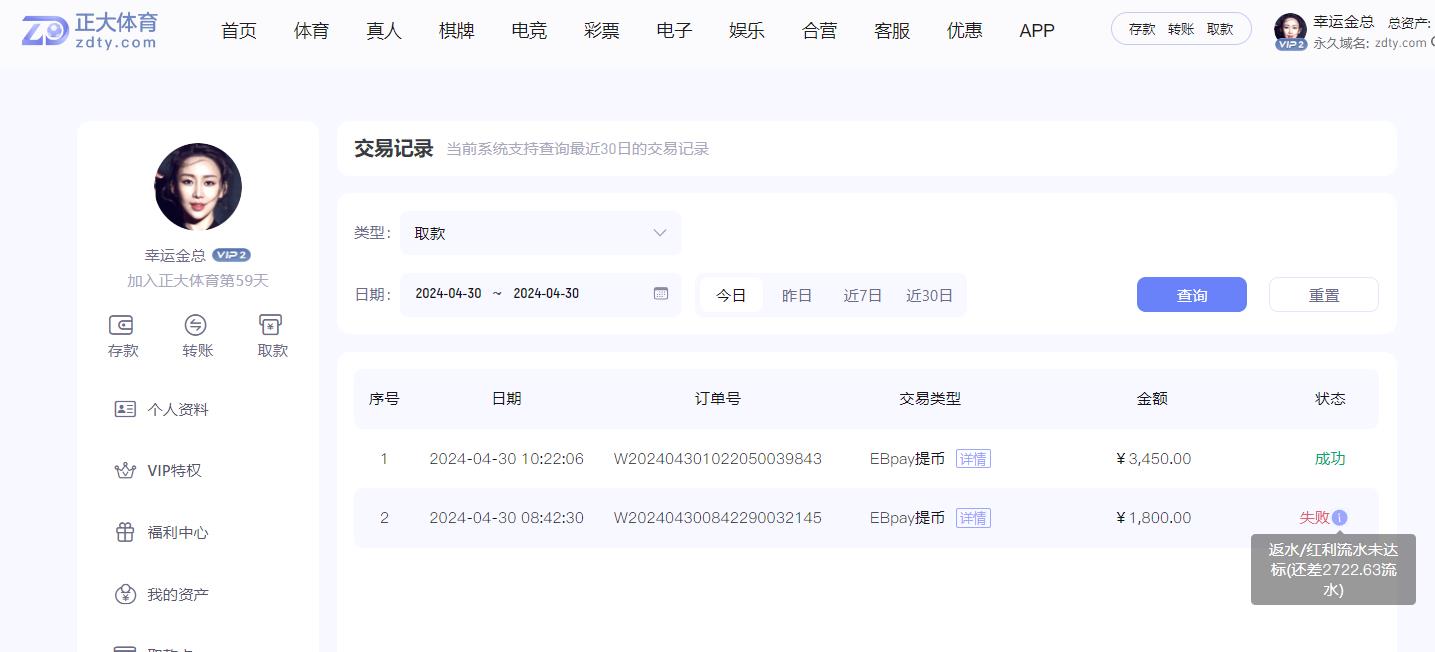Select the 近7日 date filter
1435x652 pixels.
tap(862, 296)
